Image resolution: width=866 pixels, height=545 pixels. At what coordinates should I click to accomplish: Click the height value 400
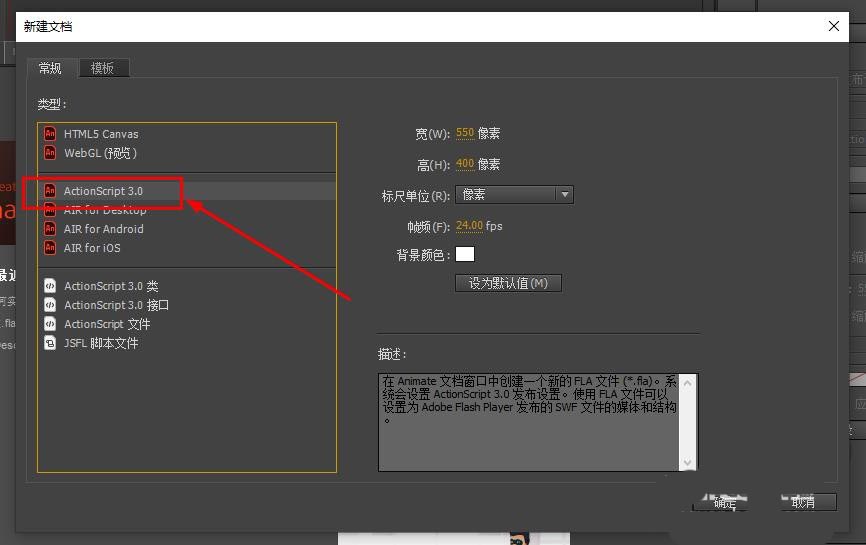tap(465, 164)
